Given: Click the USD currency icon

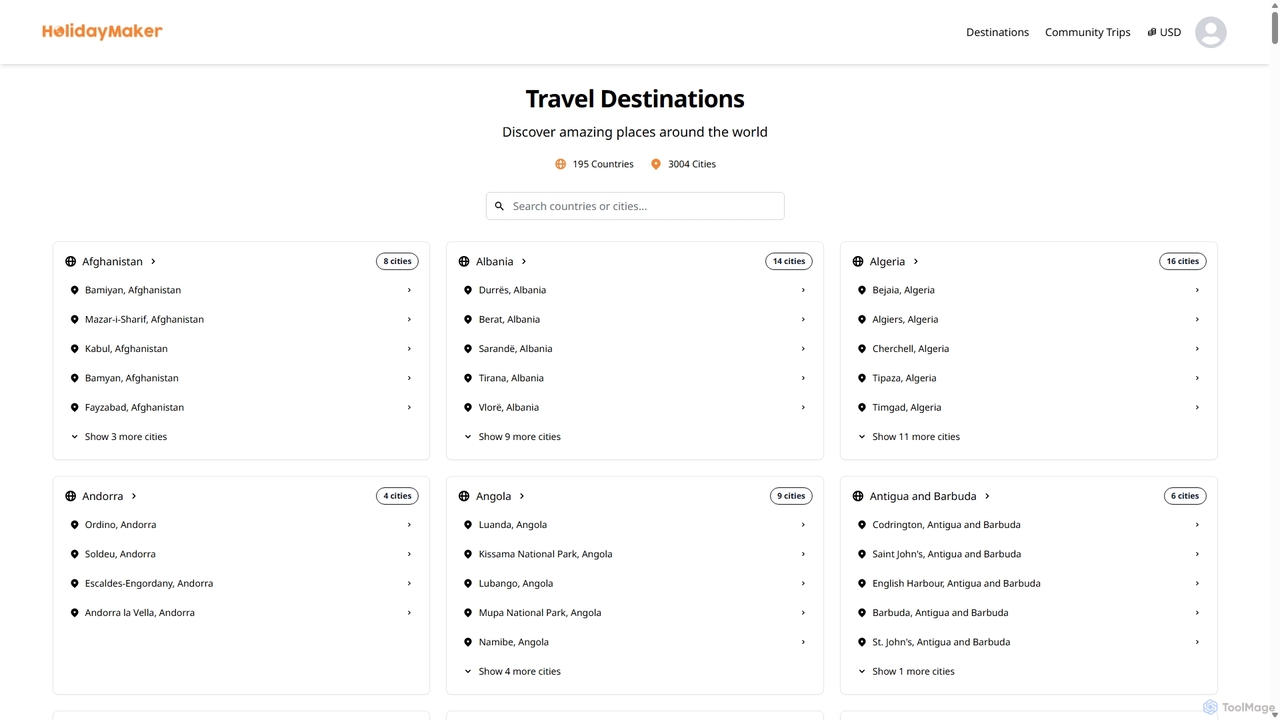Looking at the screenshot, I should pos(1152,32).
